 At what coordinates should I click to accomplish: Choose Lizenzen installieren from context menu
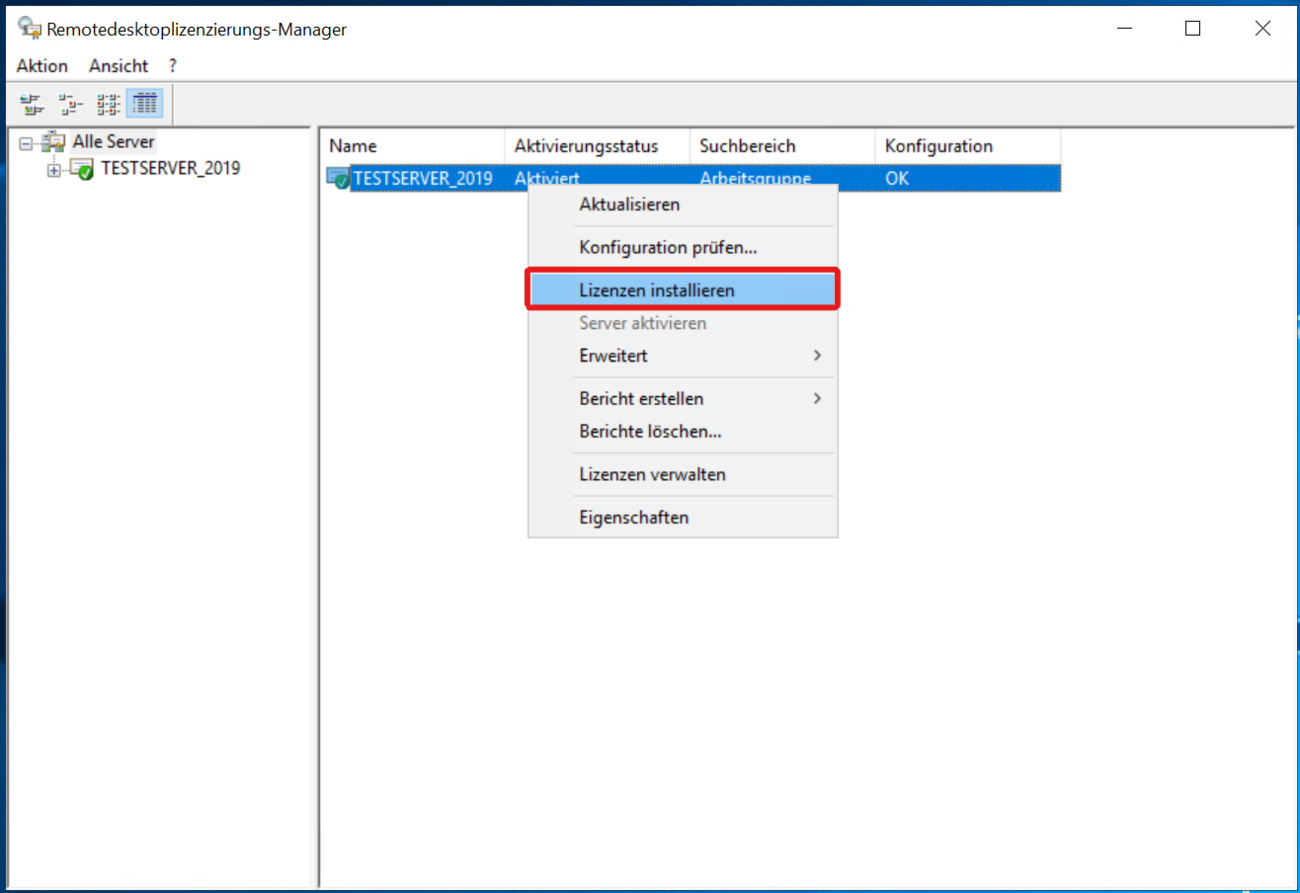(683, 290)
